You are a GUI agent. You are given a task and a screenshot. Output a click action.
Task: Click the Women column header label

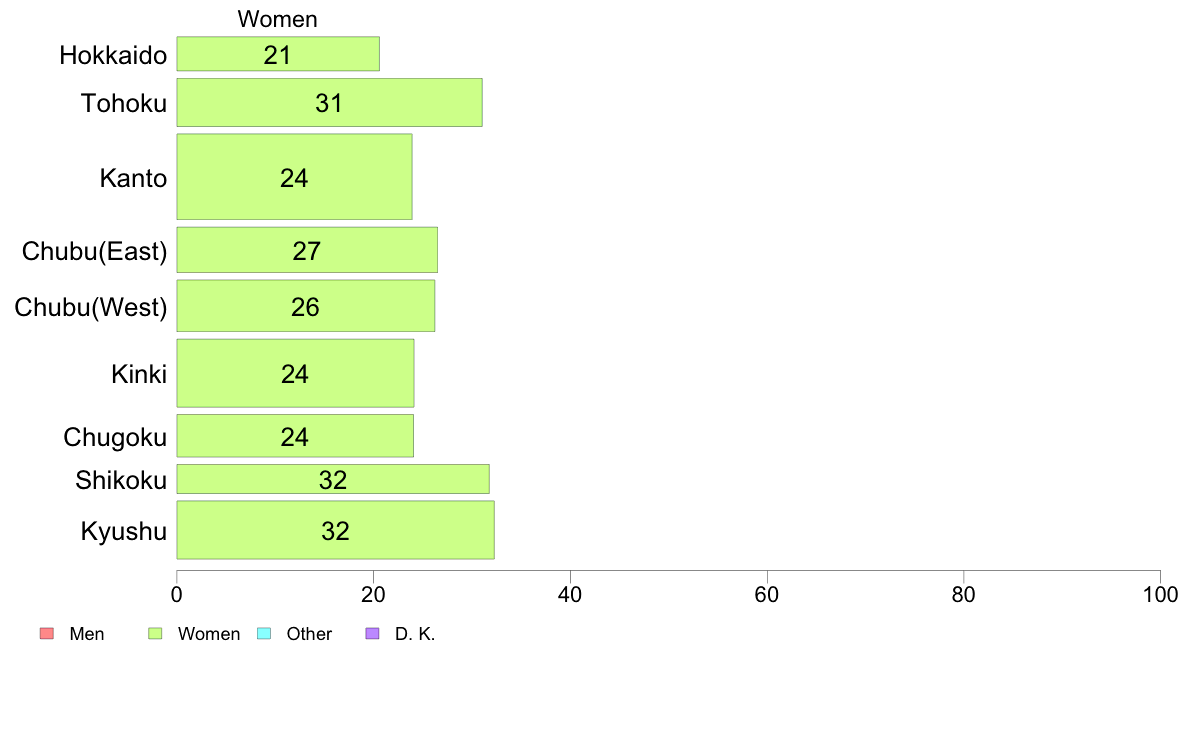pyautogui.click(x=277, y=19)
